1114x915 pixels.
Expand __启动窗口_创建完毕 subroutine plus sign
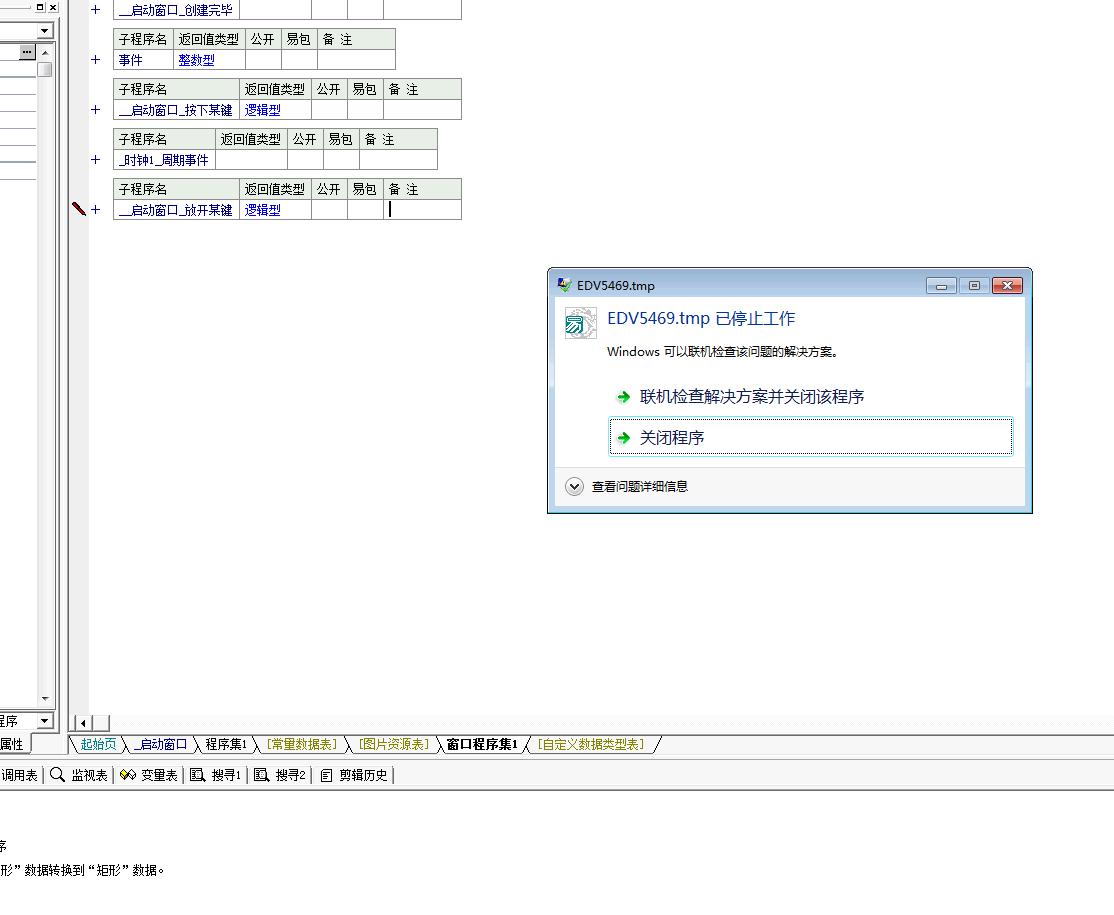click(x=95, y=10)
